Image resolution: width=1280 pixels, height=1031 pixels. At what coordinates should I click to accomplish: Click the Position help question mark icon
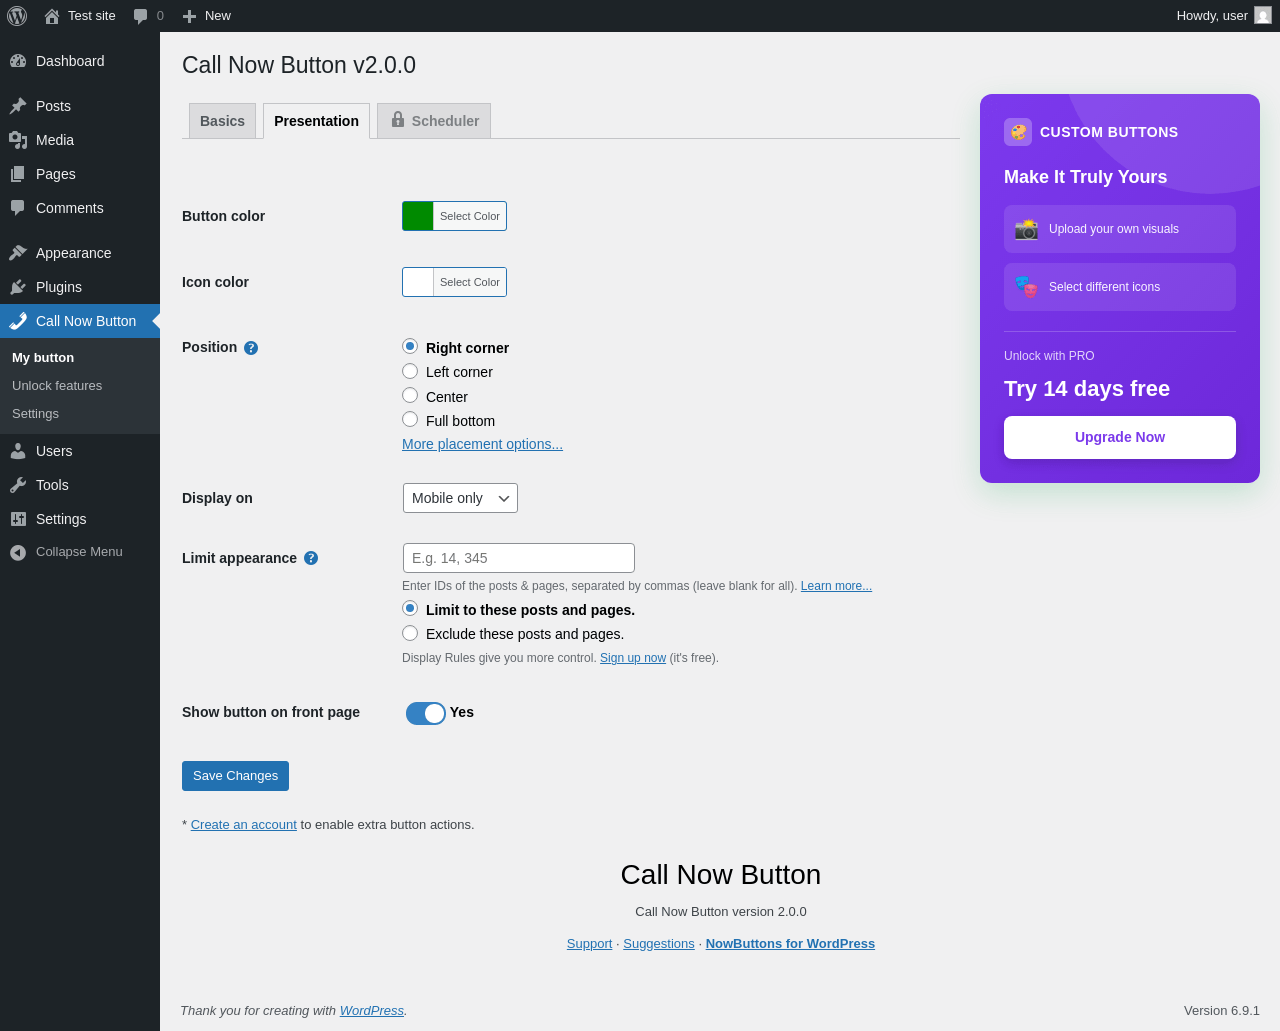pos(251,348)
